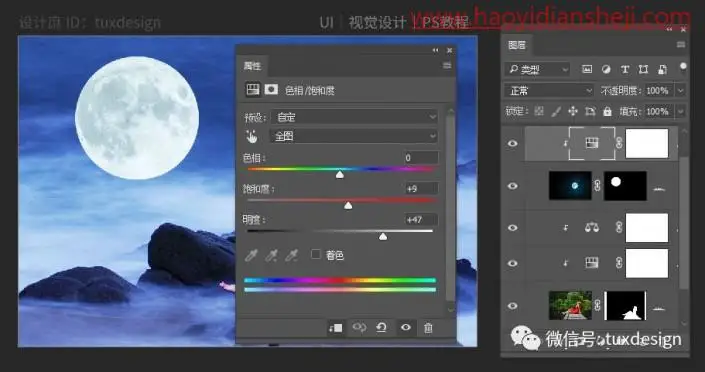Image resolution: width=705 pixels, height=372 pixels.
Task: Click the lock image pixels brush icon
Action: pyautogui.click(x=556, y=111)
